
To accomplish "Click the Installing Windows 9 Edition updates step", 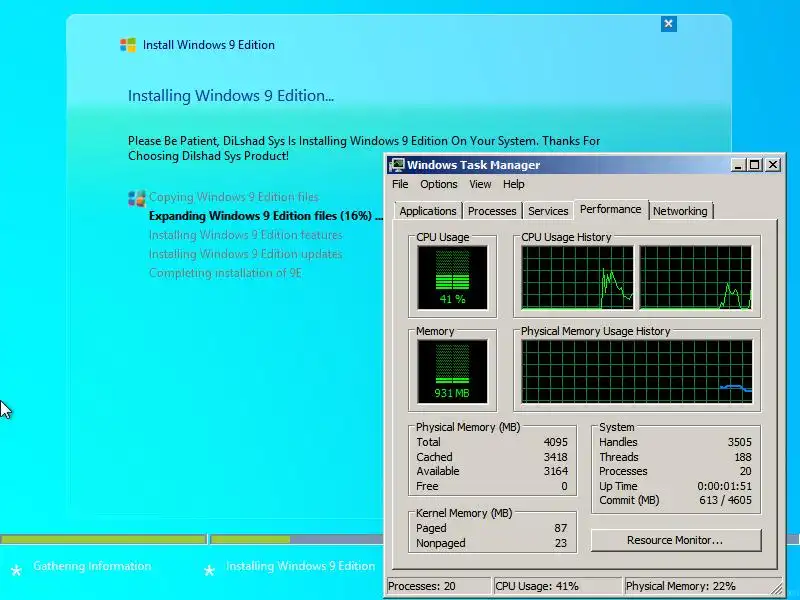I will tap(245, 254).
